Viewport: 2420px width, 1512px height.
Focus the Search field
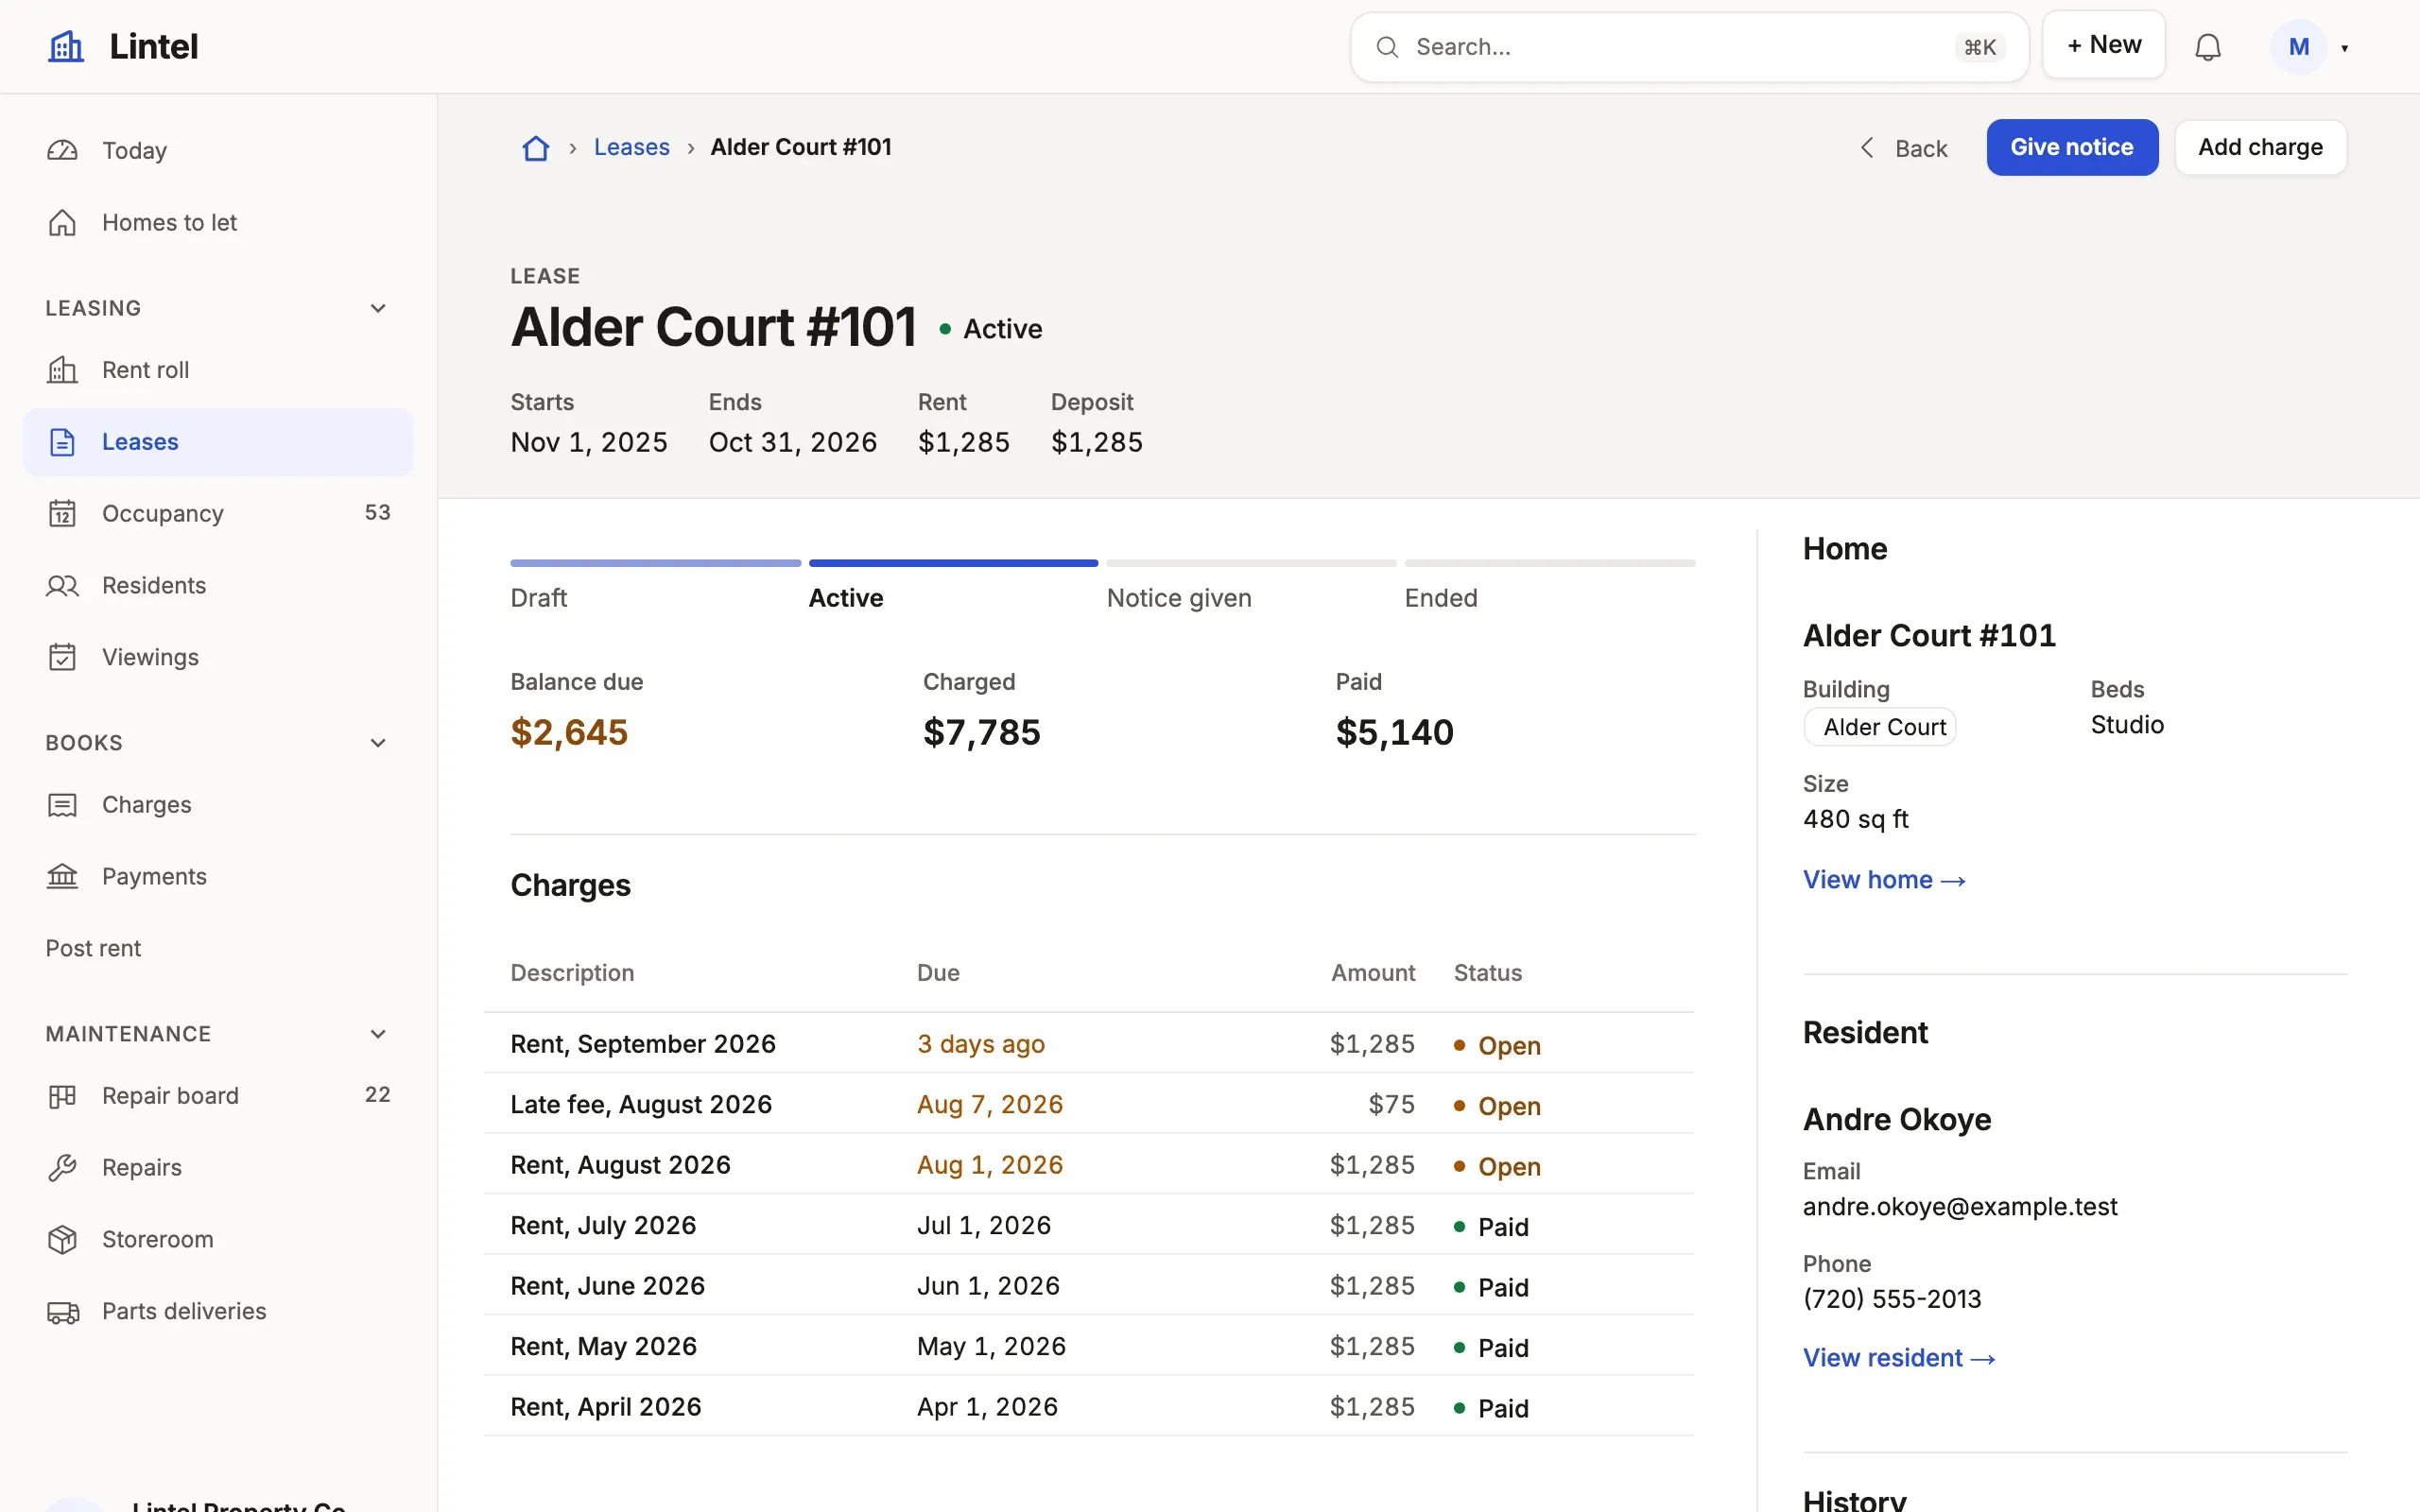[x=1689, y=47]
